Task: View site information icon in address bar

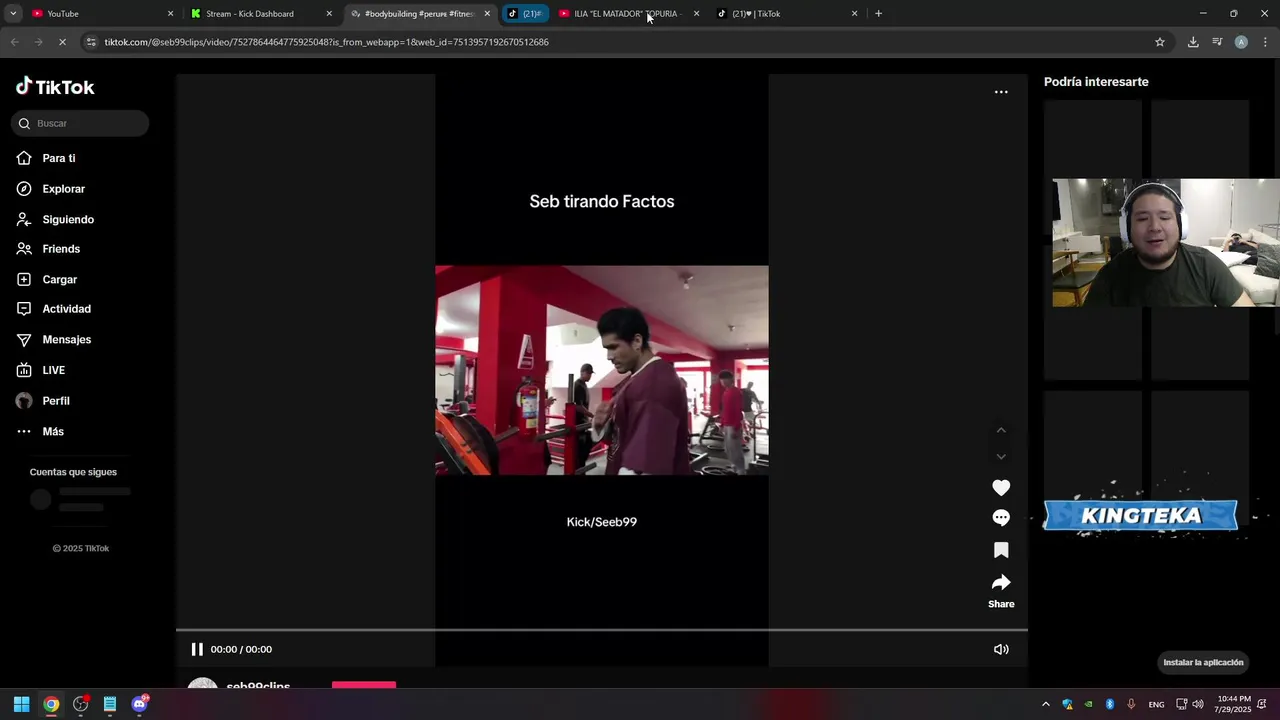Action: pyautogui.click(x=91, y=42)
